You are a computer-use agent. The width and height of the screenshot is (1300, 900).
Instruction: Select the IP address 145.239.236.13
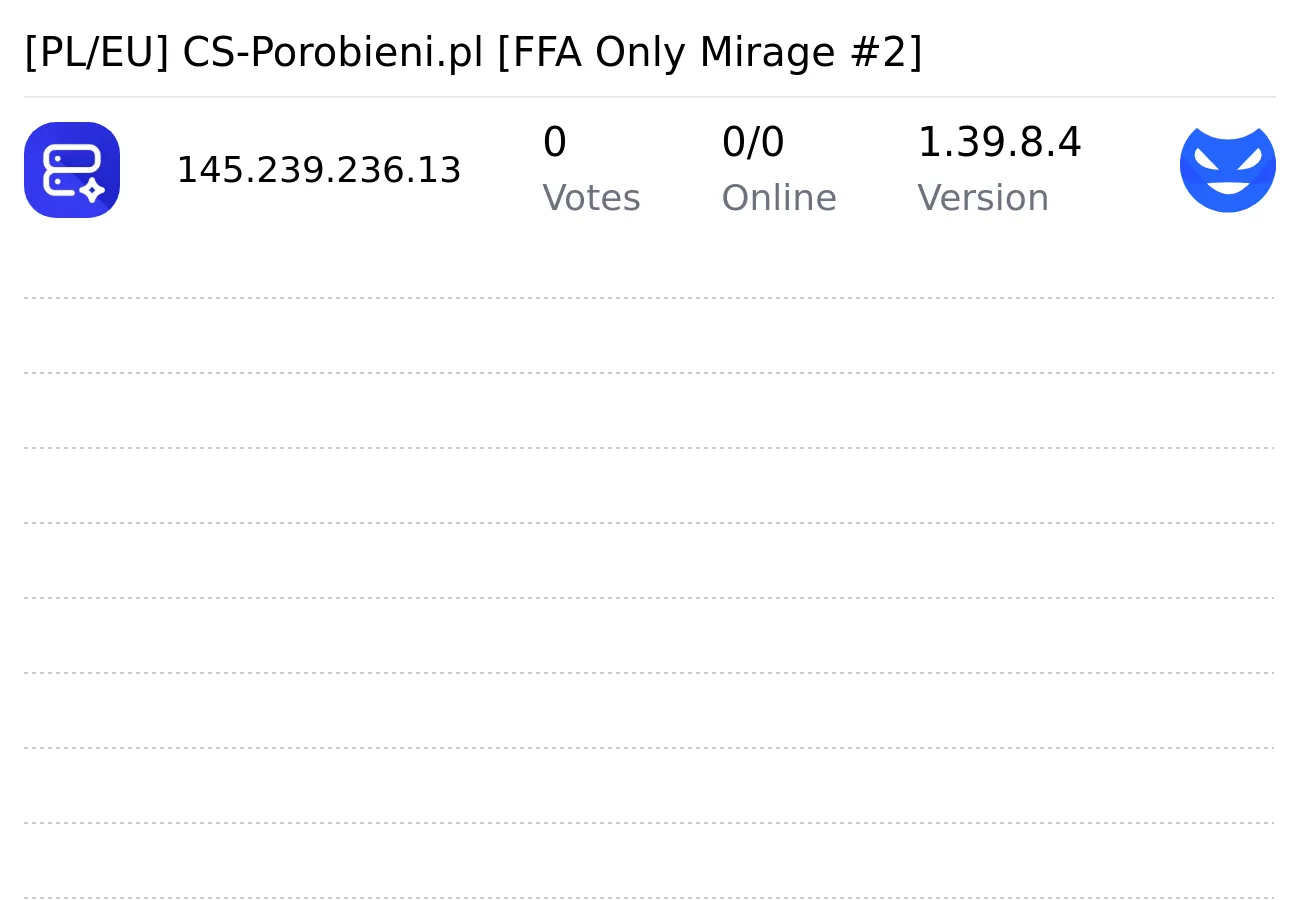(319, 170)
